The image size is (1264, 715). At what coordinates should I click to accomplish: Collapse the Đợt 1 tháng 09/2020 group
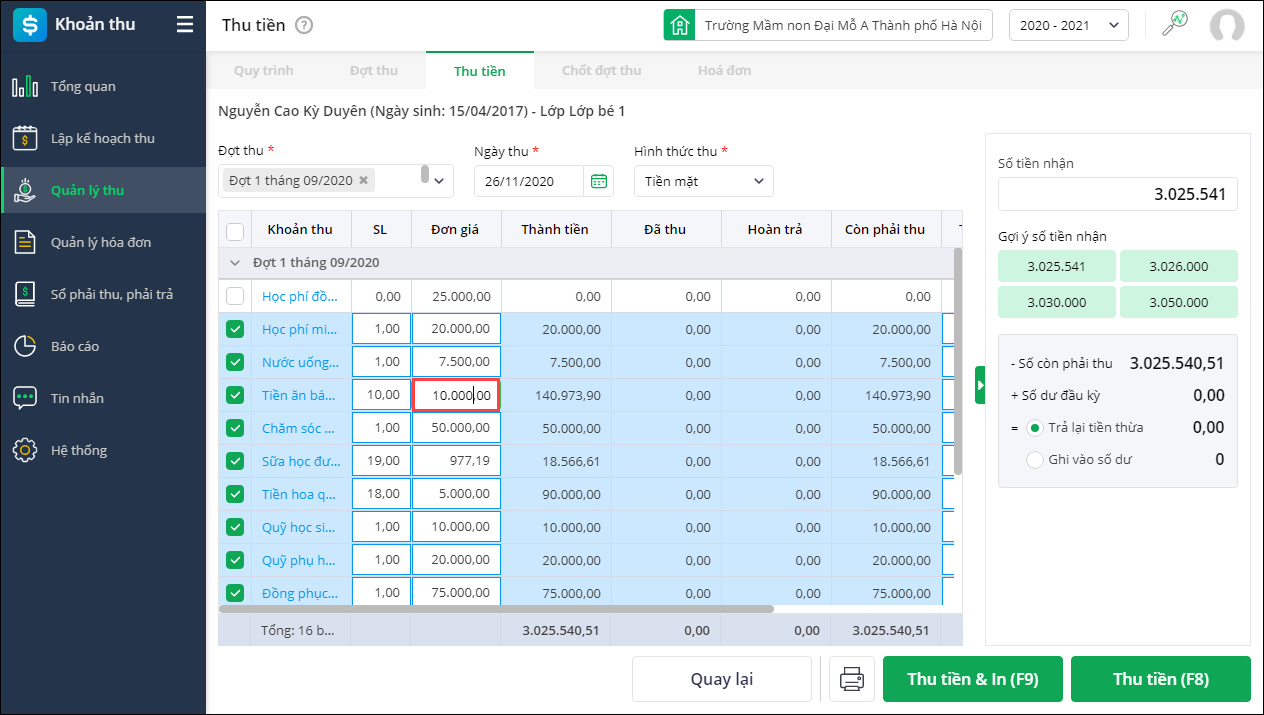tap(235, 263)
